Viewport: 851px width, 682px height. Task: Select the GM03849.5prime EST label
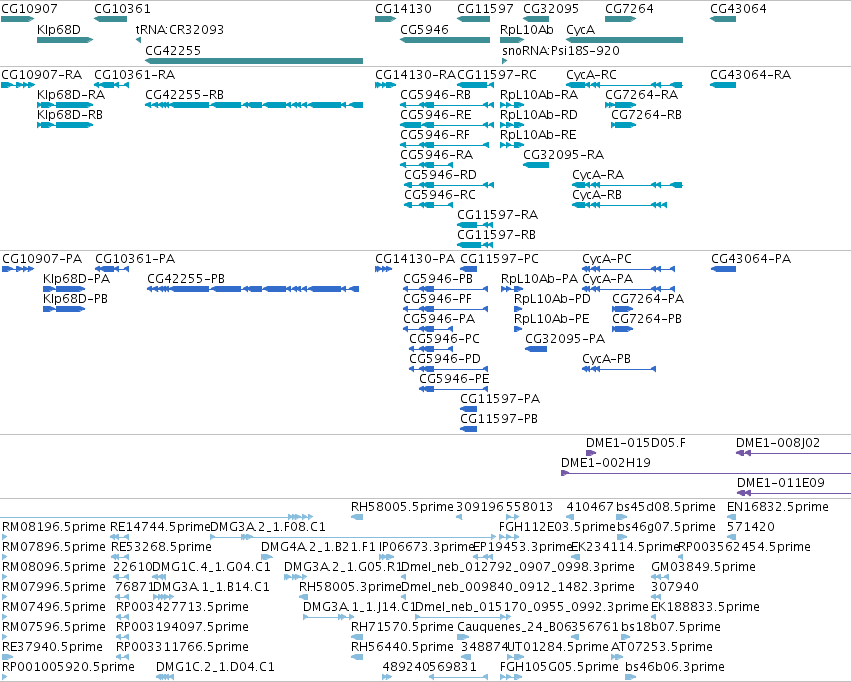tap(703, 566)
